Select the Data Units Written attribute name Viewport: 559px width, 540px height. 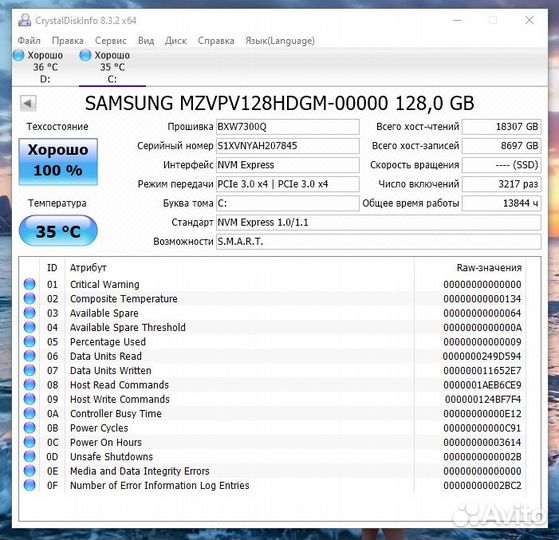[x=111, y=370]
